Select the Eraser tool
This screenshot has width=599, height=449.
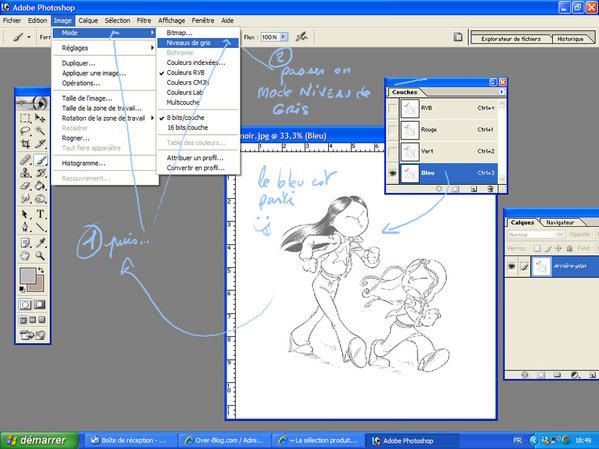[x=25, y=186]
